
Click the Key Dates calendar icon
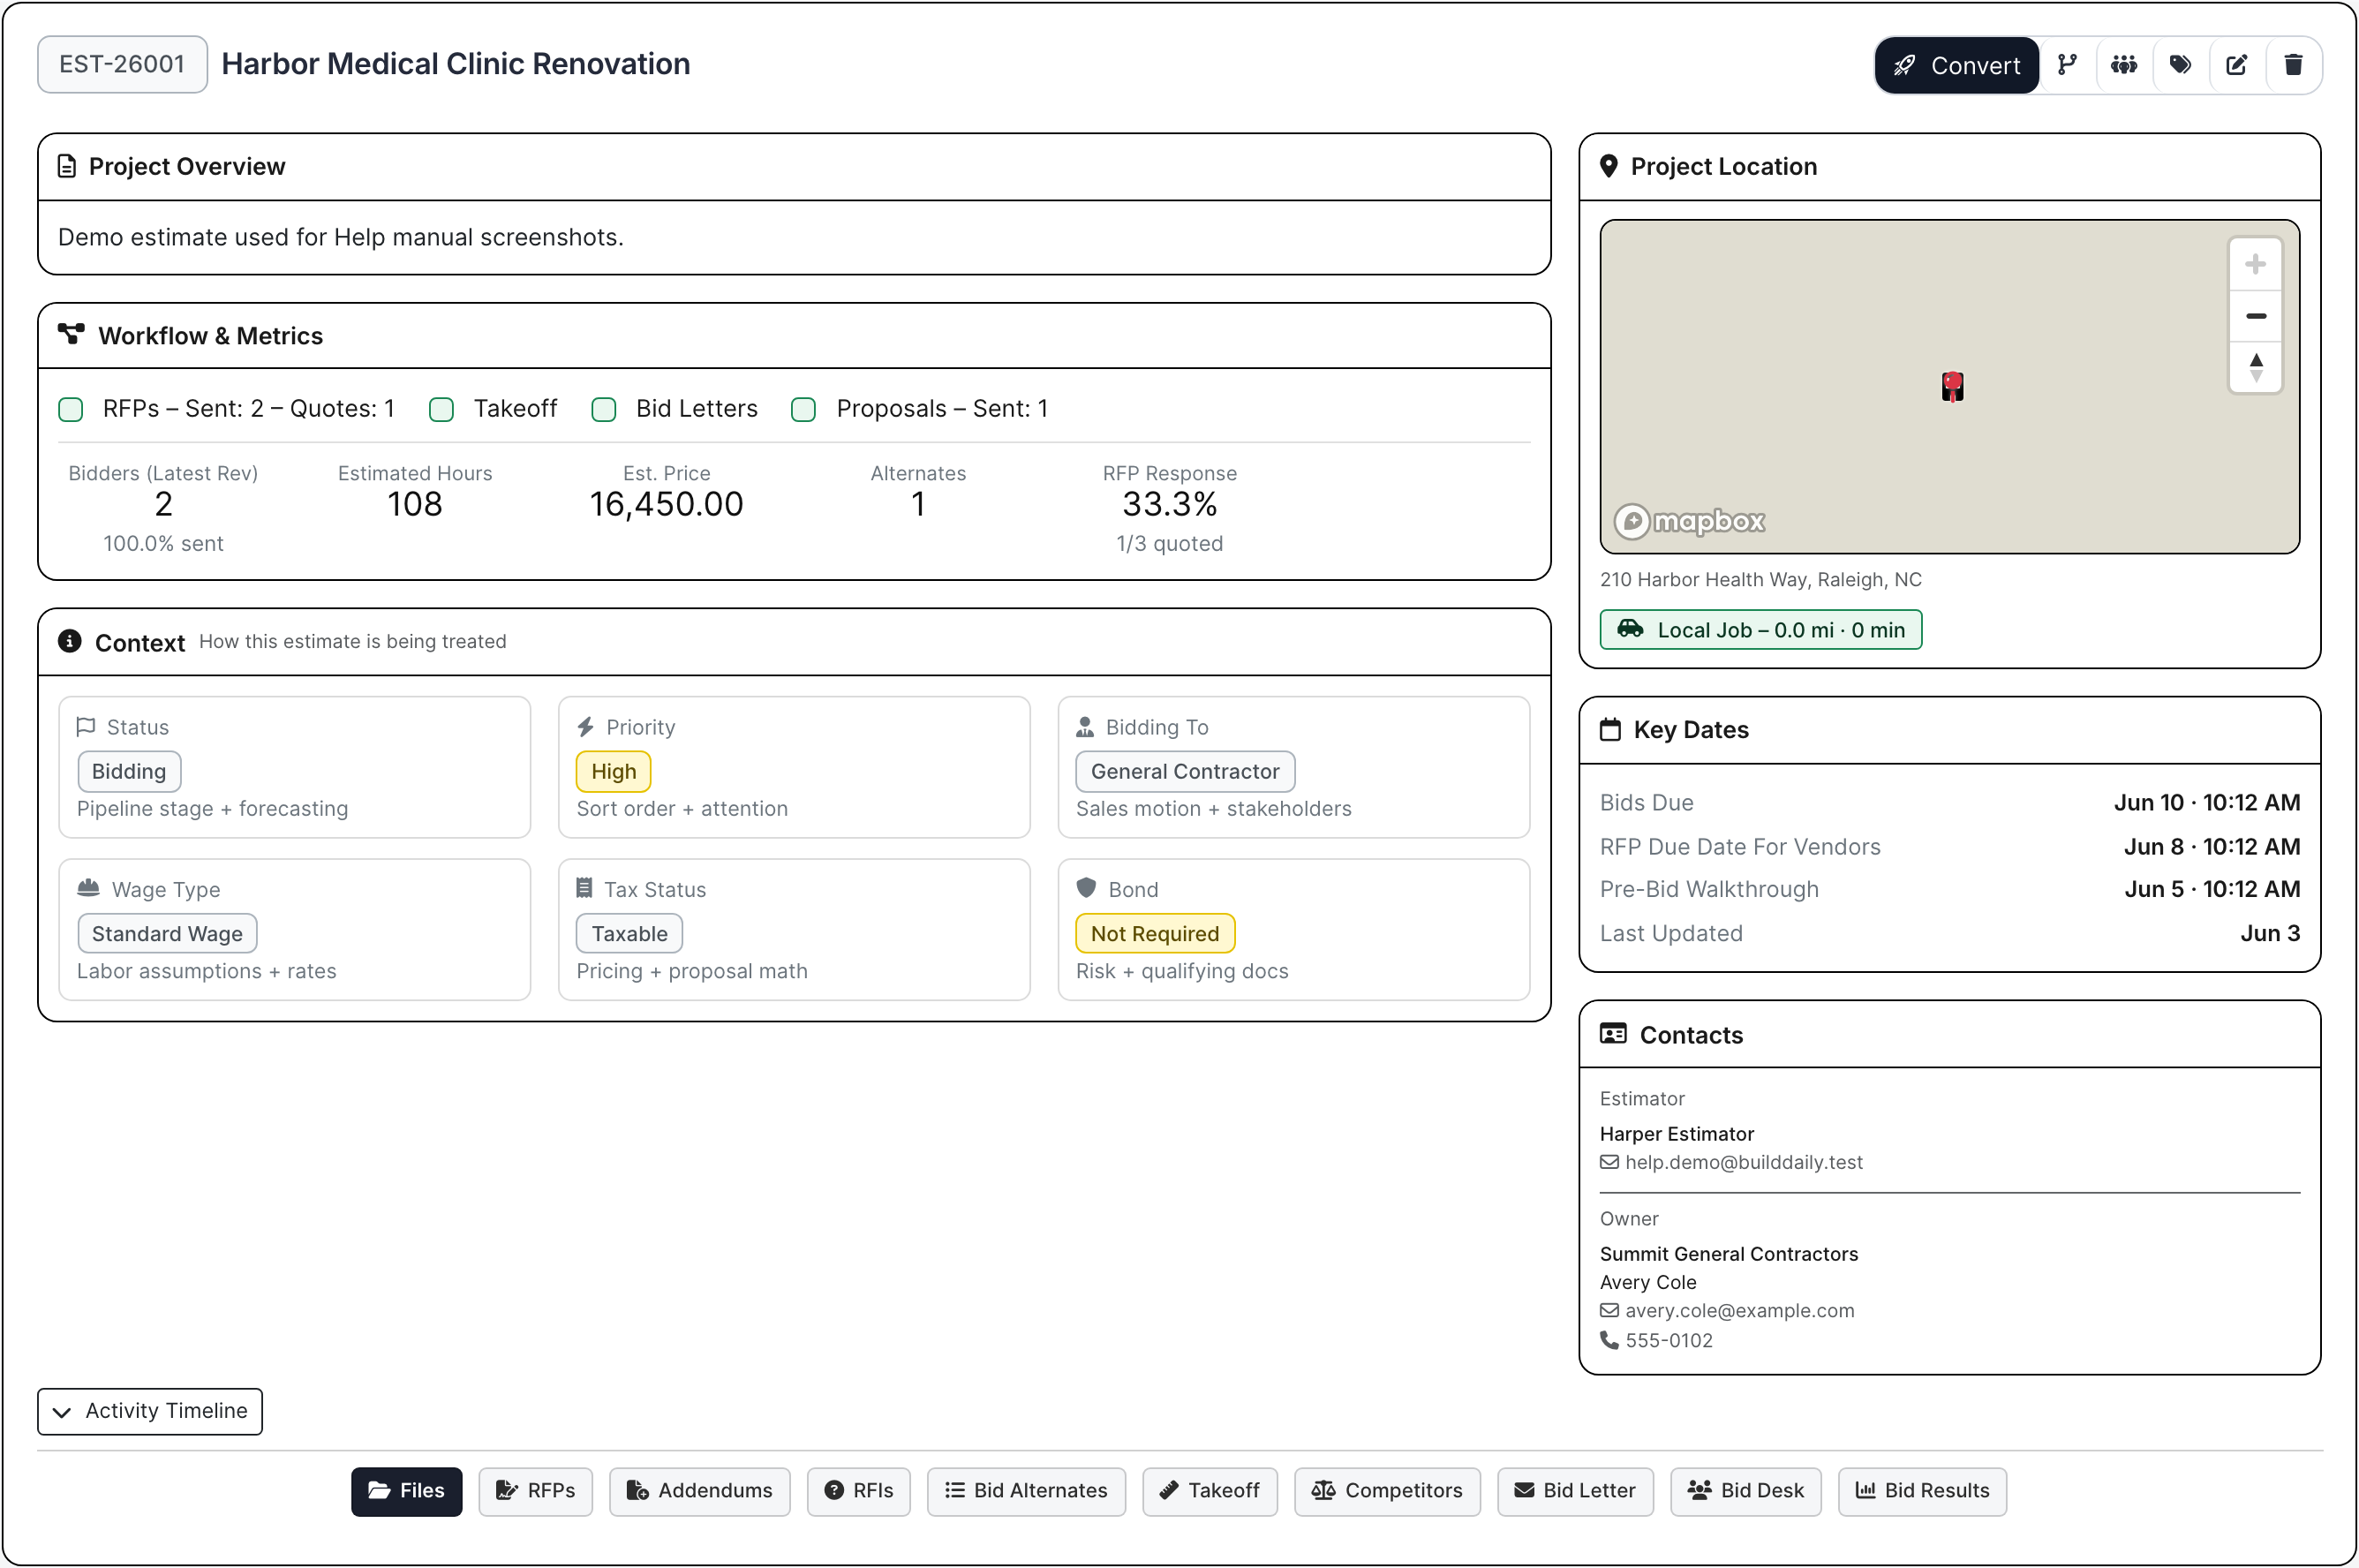1610,729
